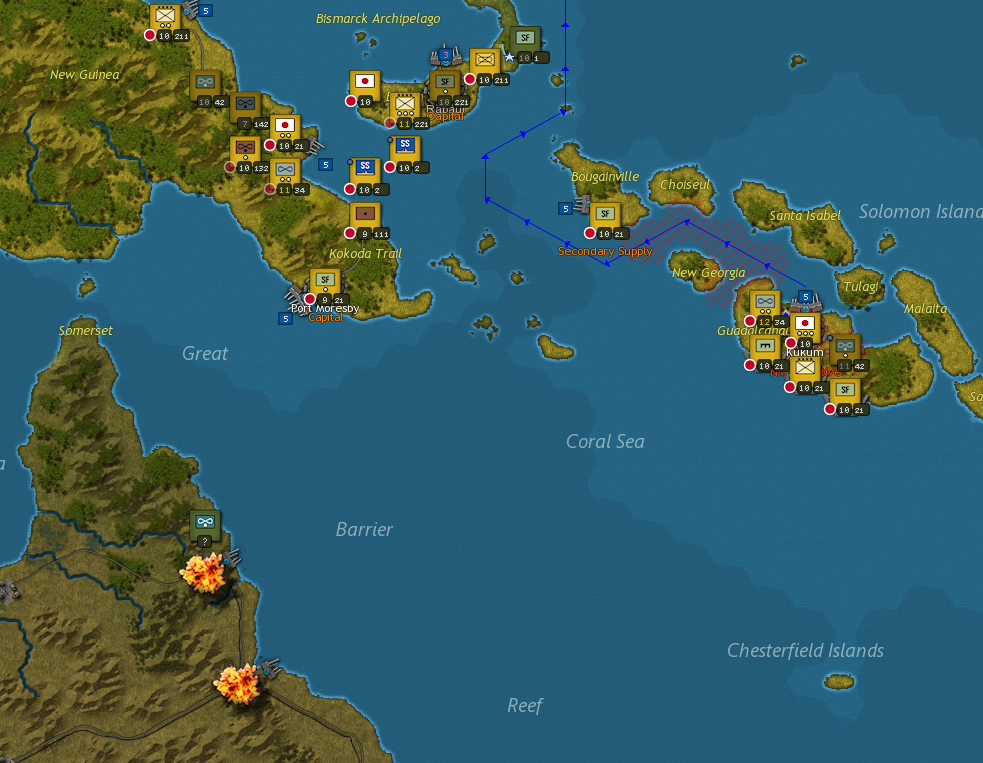Click the Coral Sea label

tap(605, 441)
